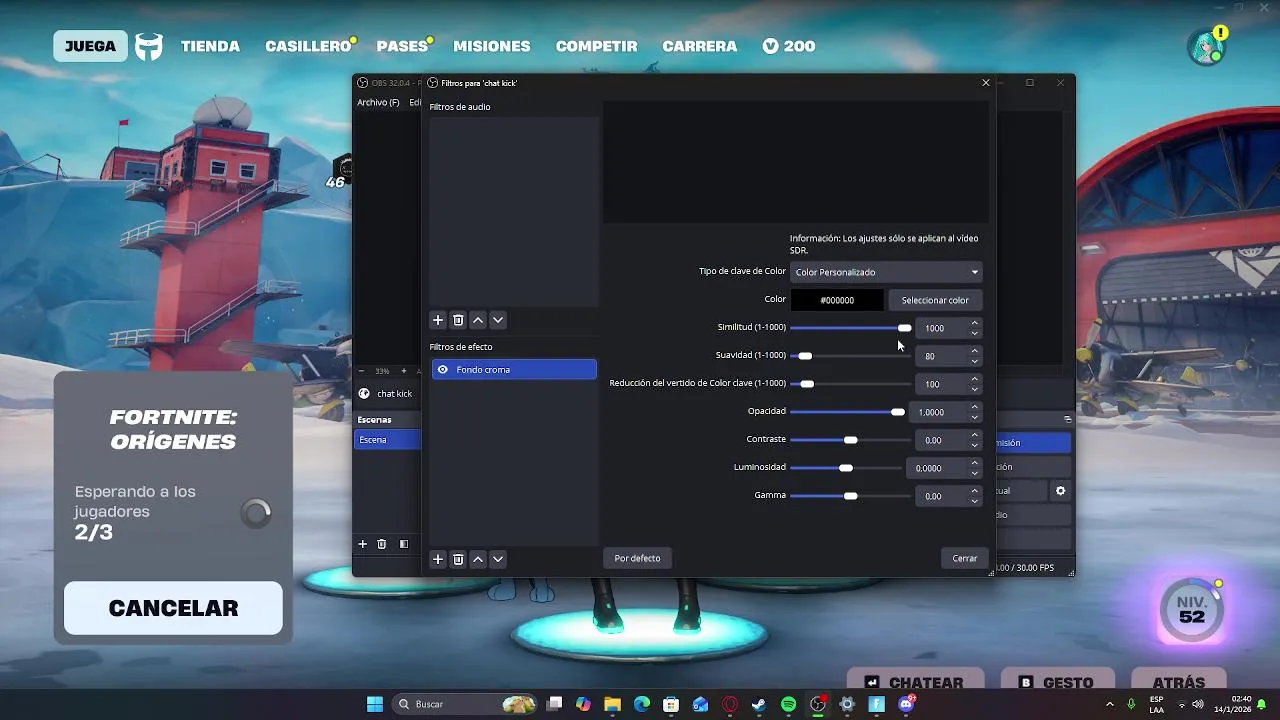
Task: Open Discord from the taskbar
Action: coord(906,704)
